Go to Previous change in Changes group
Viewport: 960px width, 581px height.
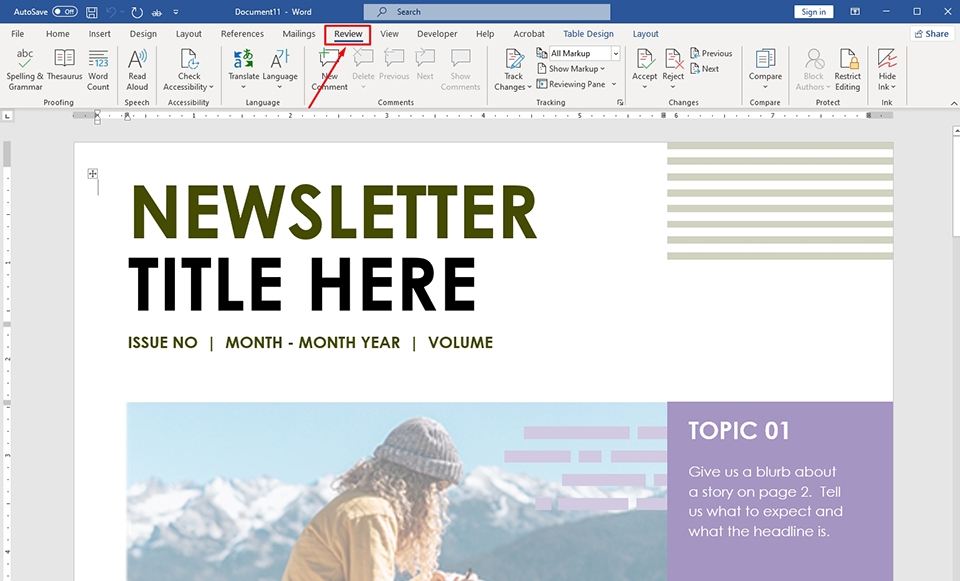click(x=711, y=53)
